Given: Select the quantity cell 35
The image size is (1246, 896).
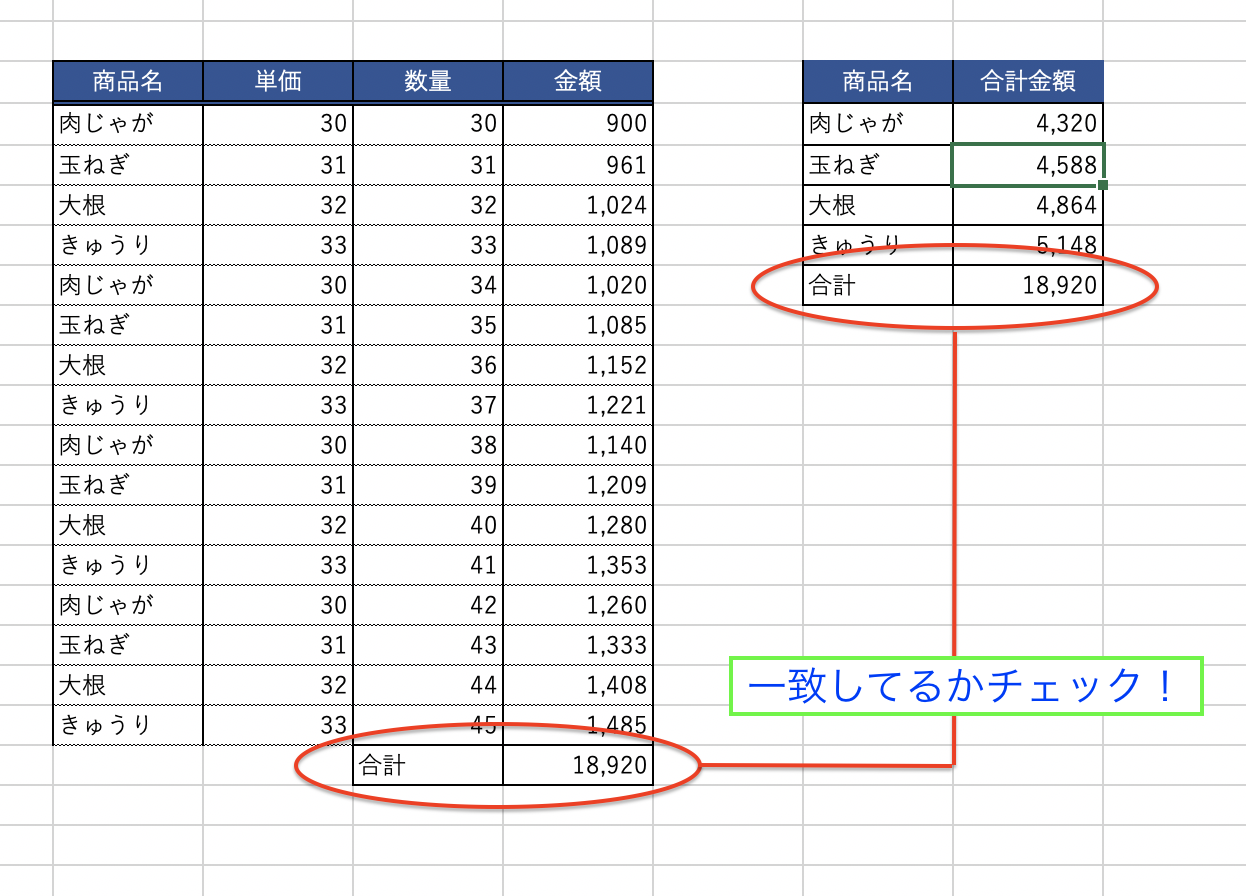Looking at the screenshot, I should click(x=428, y=325).
